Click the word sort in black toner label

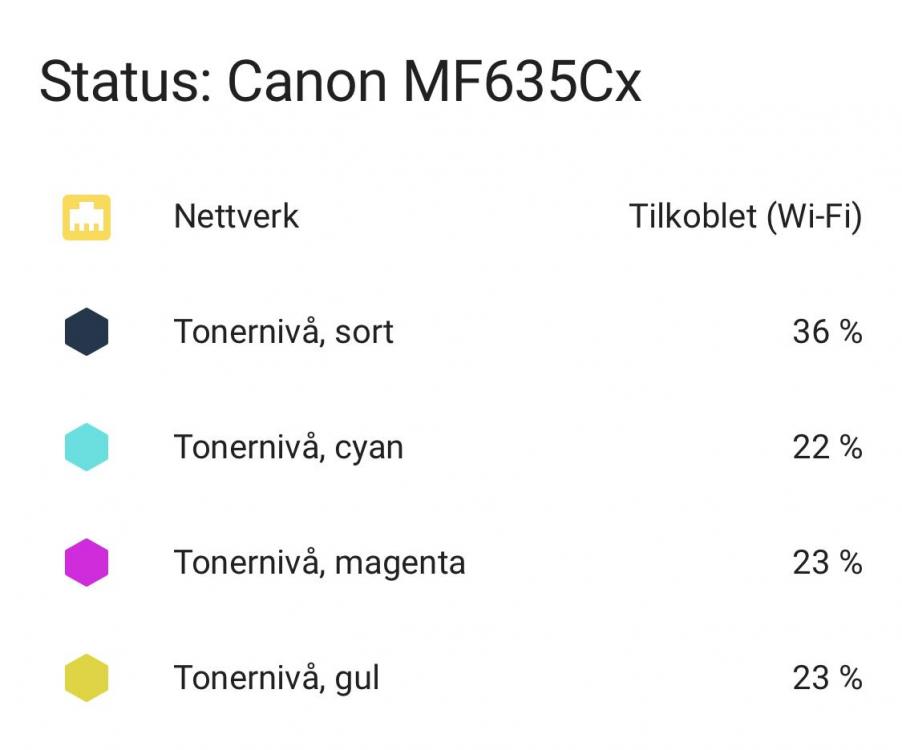coord(364,332)
